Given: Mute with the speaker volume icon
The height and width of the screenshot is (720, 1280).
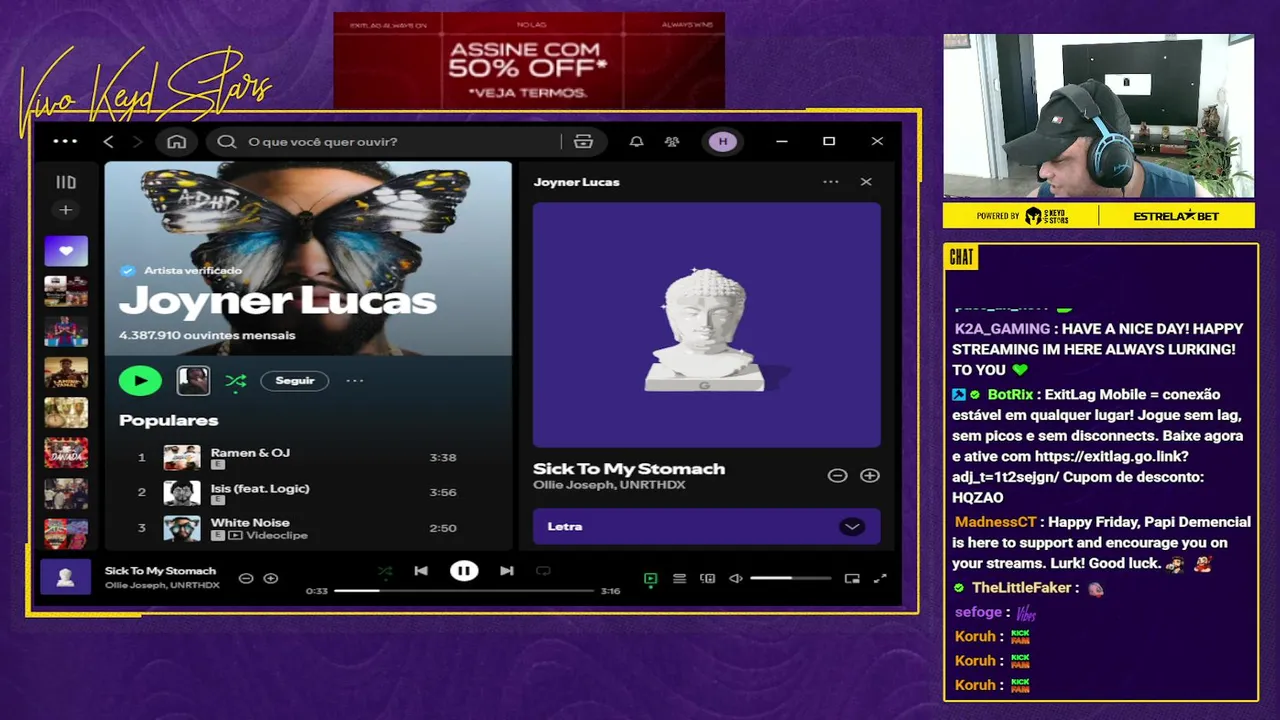Looking at the screenshot, I should pos(736,578).
